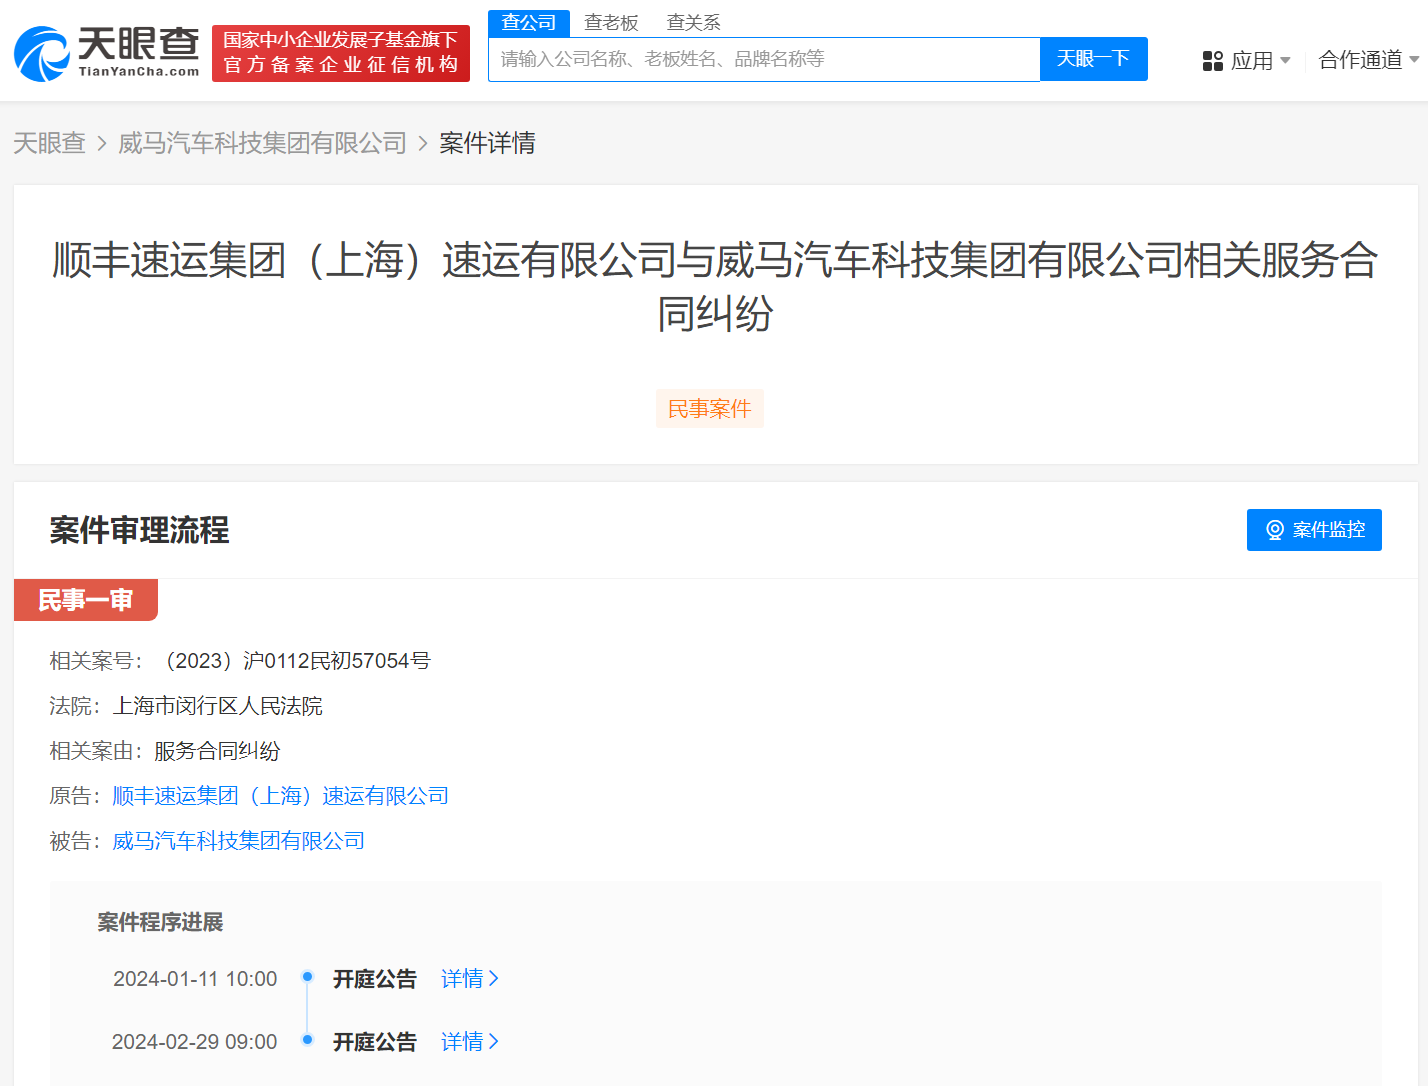1428x1086 pixels.
Task: Switch to the 查关系 search tab
Action: click(x=693, y=23)
